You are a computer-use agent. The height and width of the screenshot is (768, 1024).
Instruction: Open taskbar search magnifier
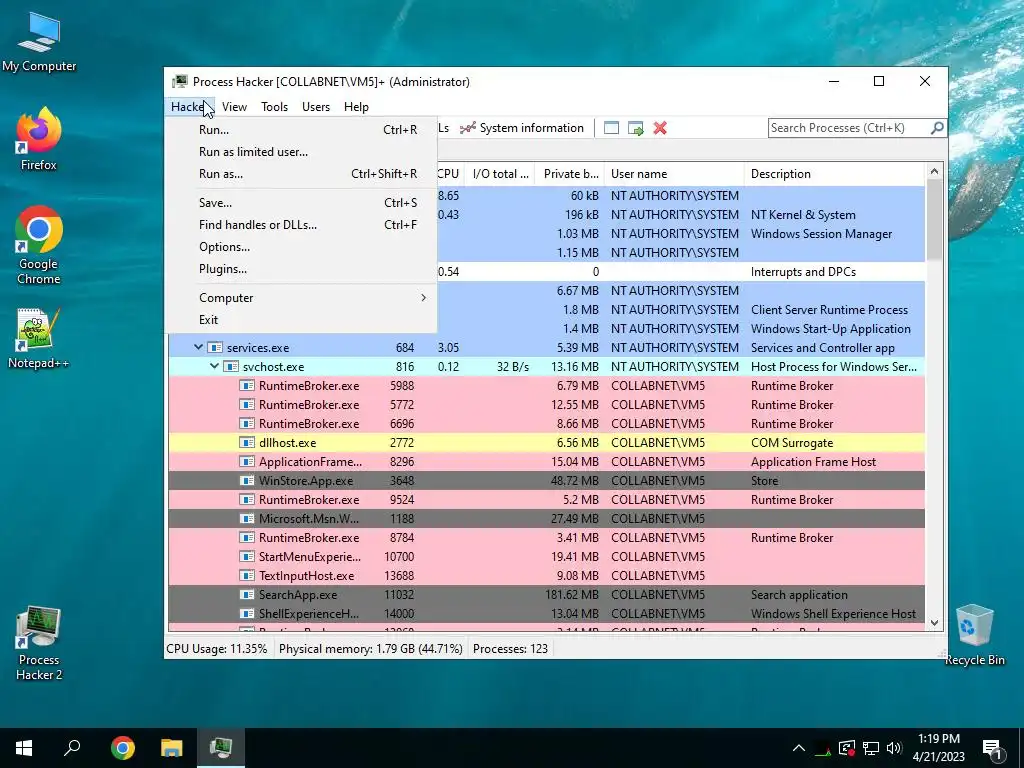(72, 748)
